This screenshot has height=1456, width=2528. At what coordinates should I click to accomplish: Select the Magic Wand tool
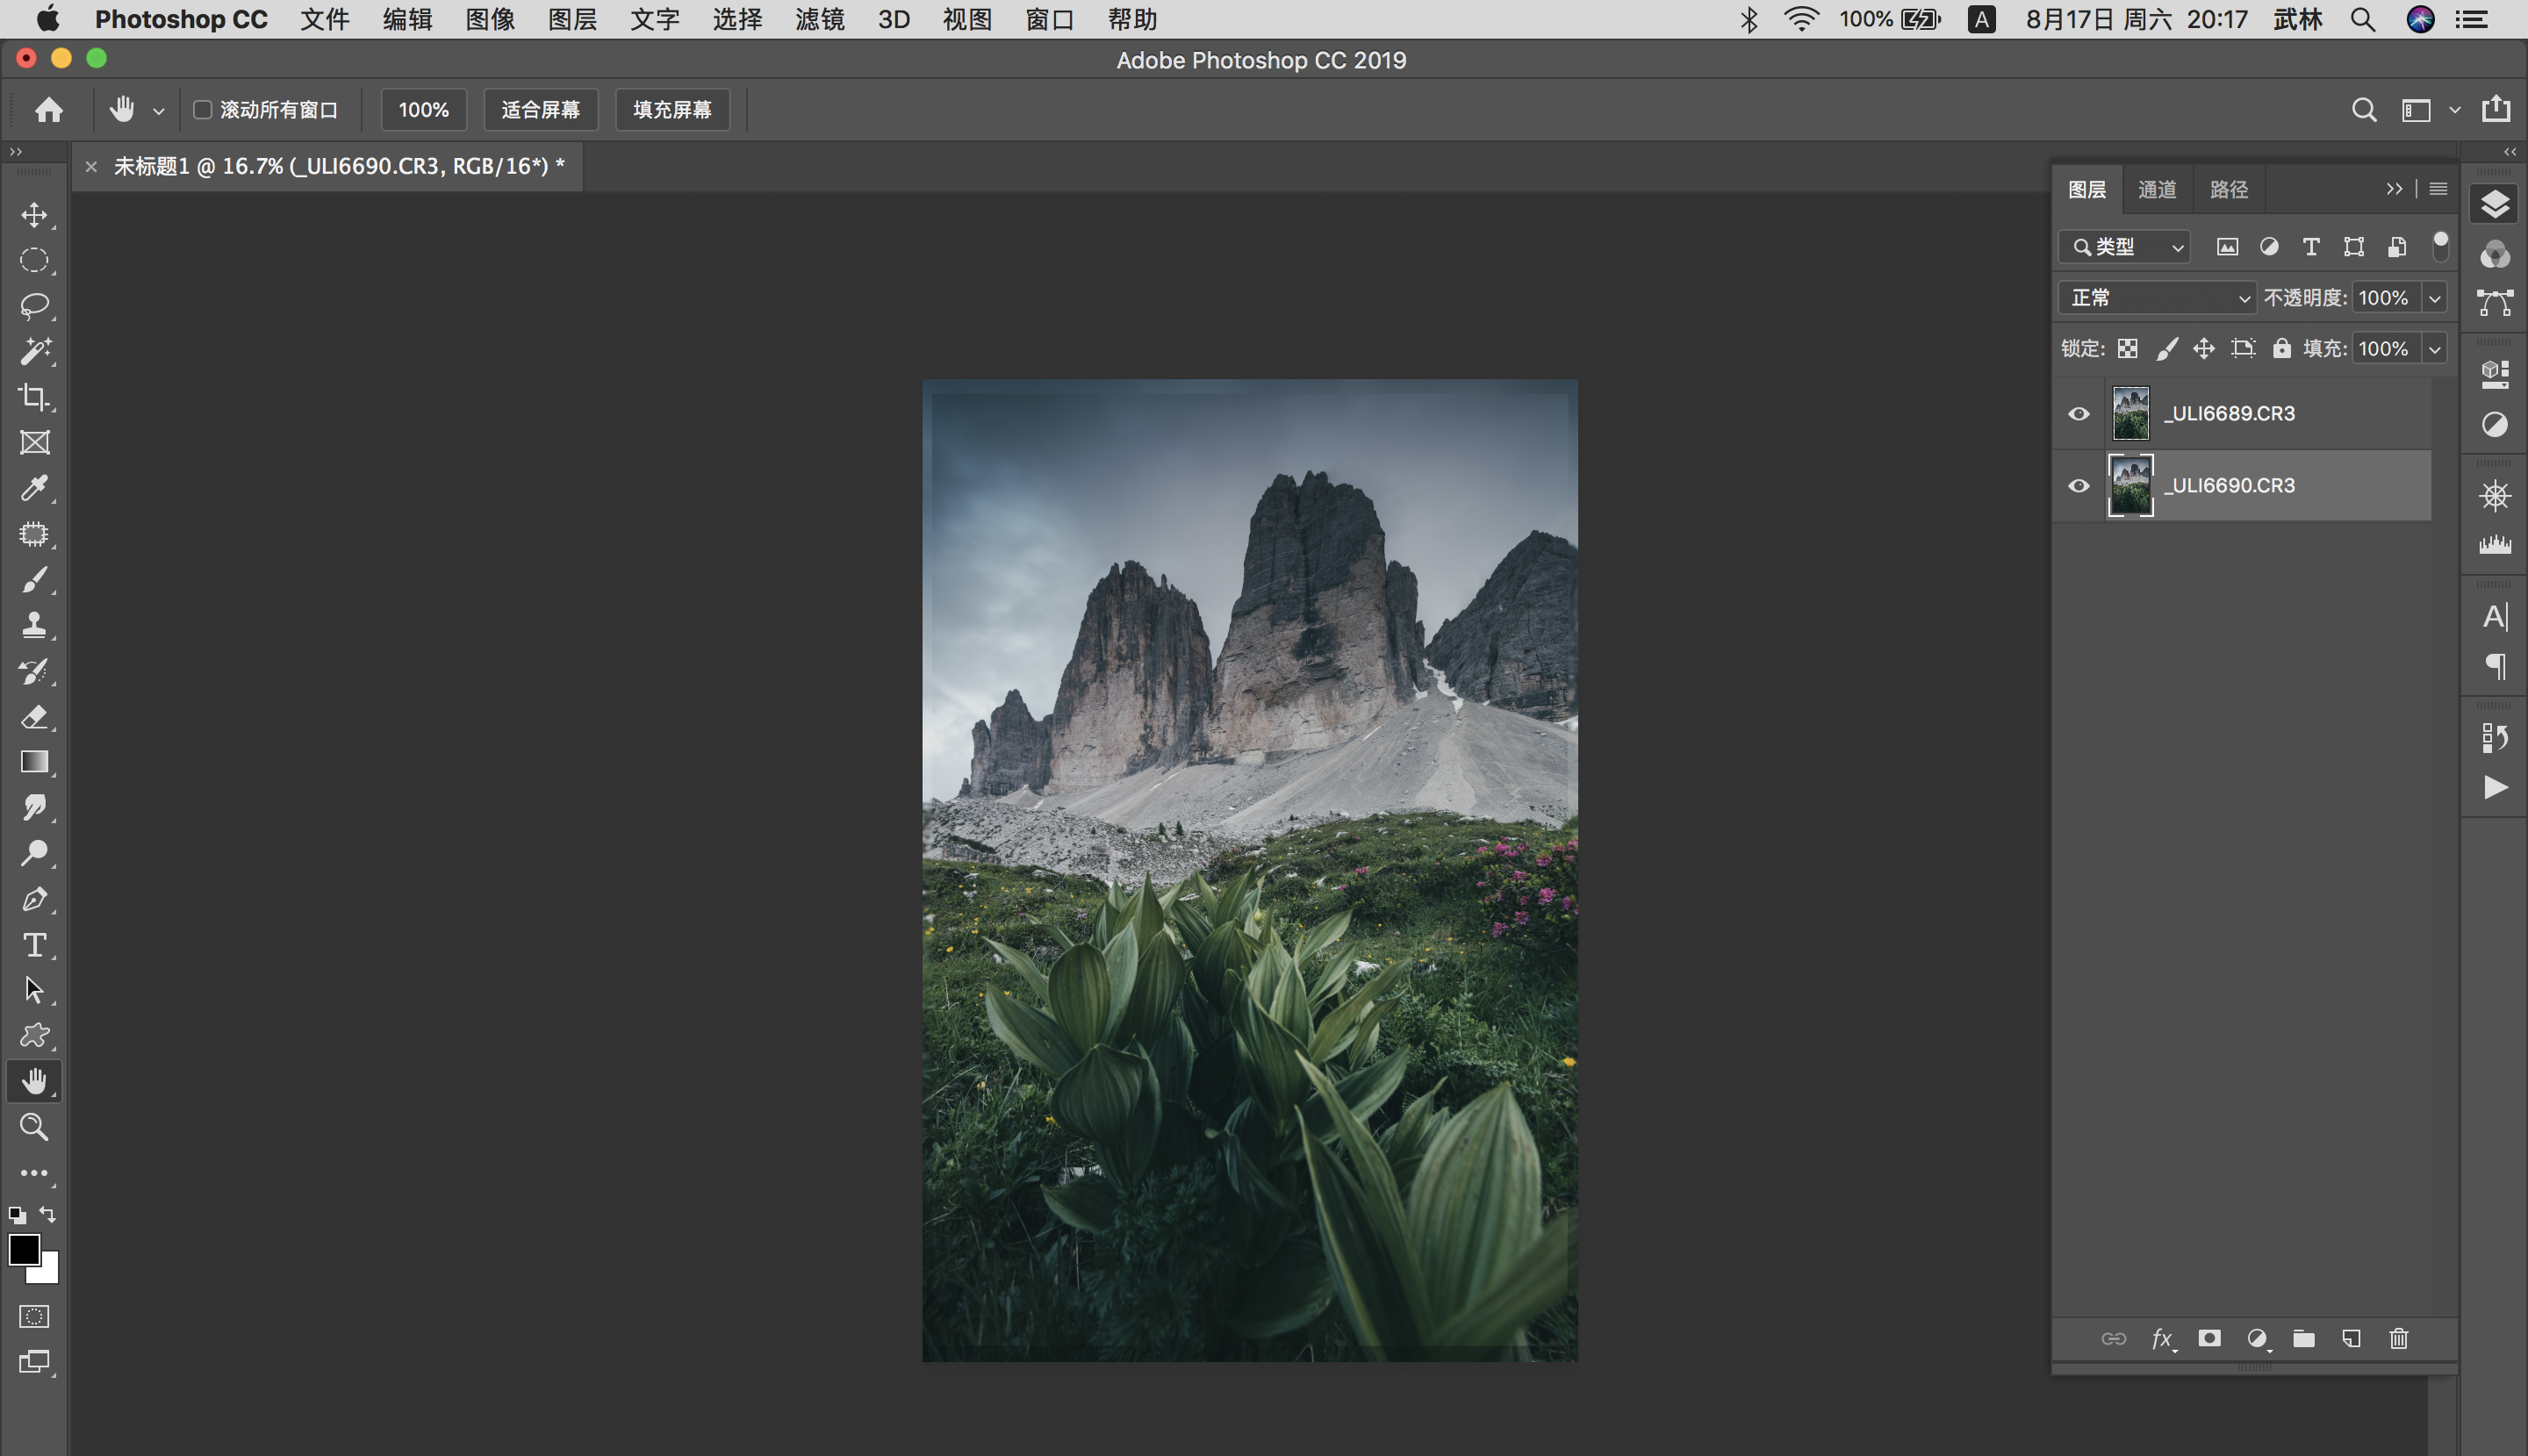coord(34,351)
